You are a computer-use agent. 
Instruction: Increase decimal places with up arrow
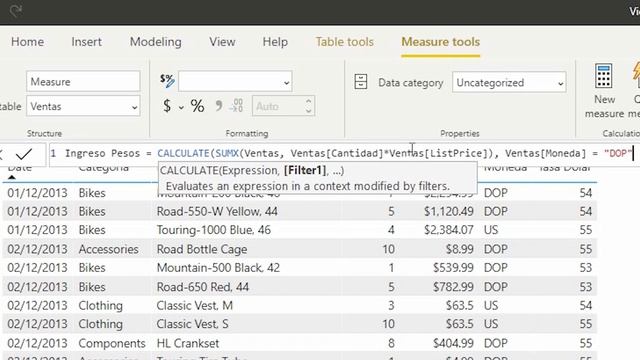point(309,101)
